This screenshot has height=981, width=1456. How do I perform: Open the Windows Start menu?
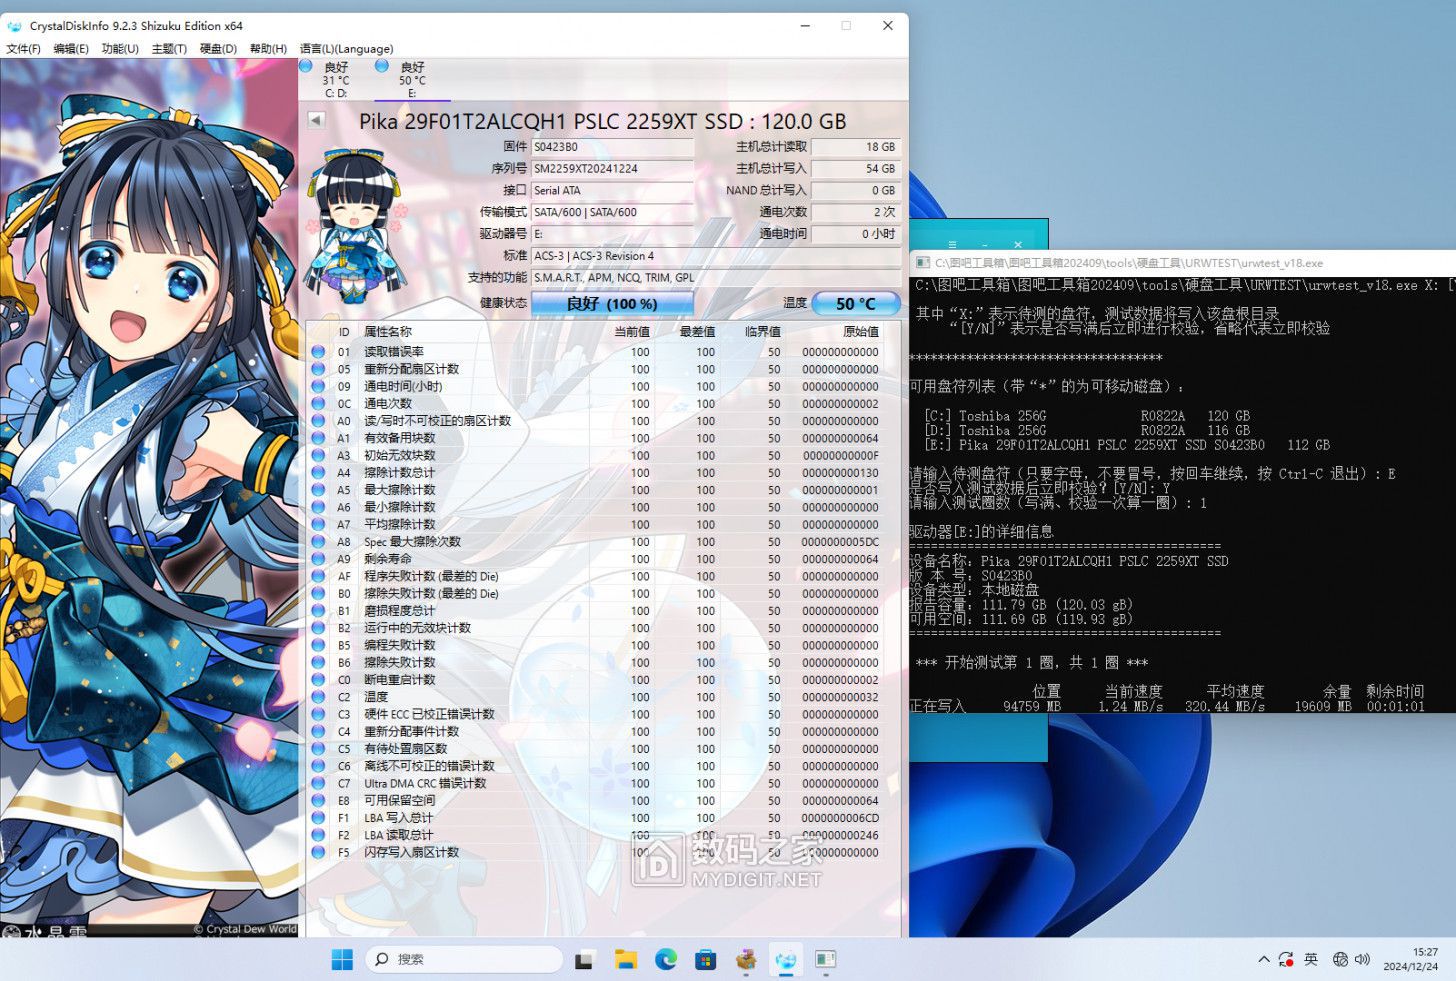(342, 960)
